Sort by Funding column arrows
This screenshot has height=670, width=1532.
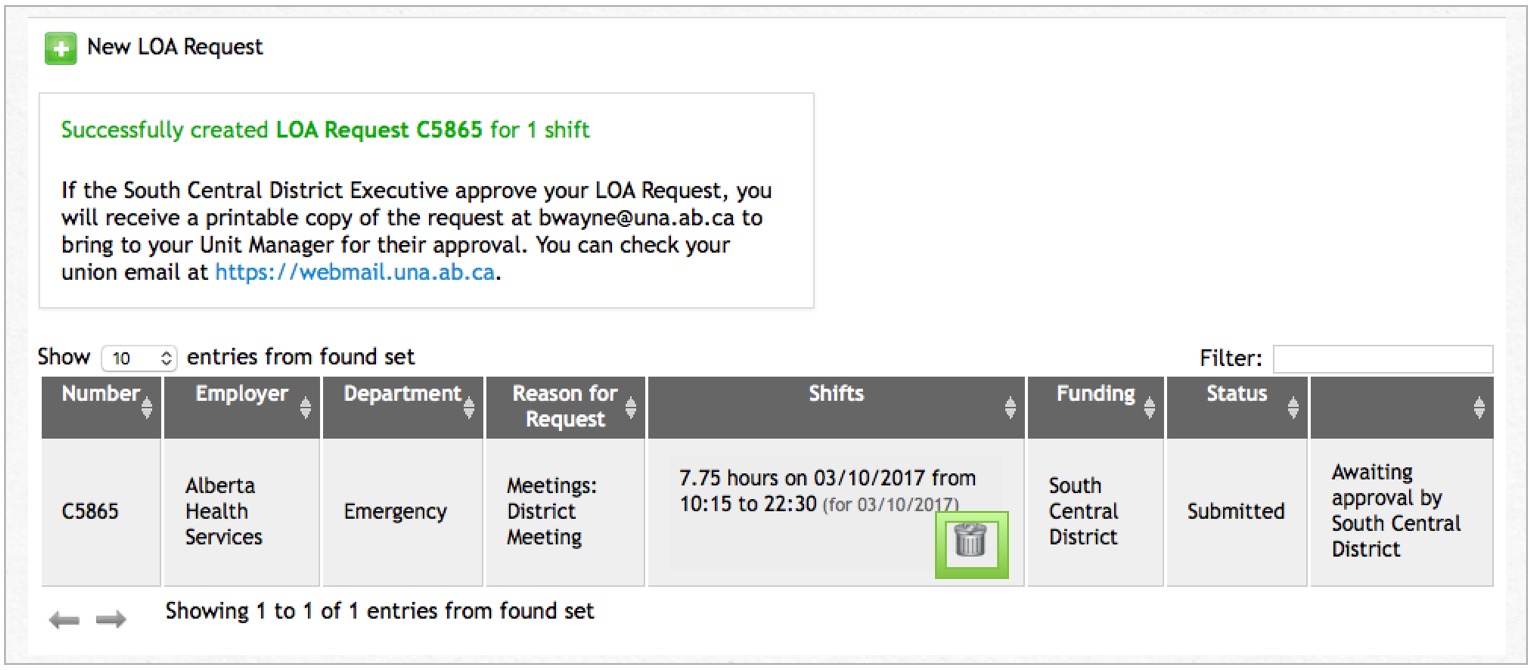click(x=1149, y=407)
